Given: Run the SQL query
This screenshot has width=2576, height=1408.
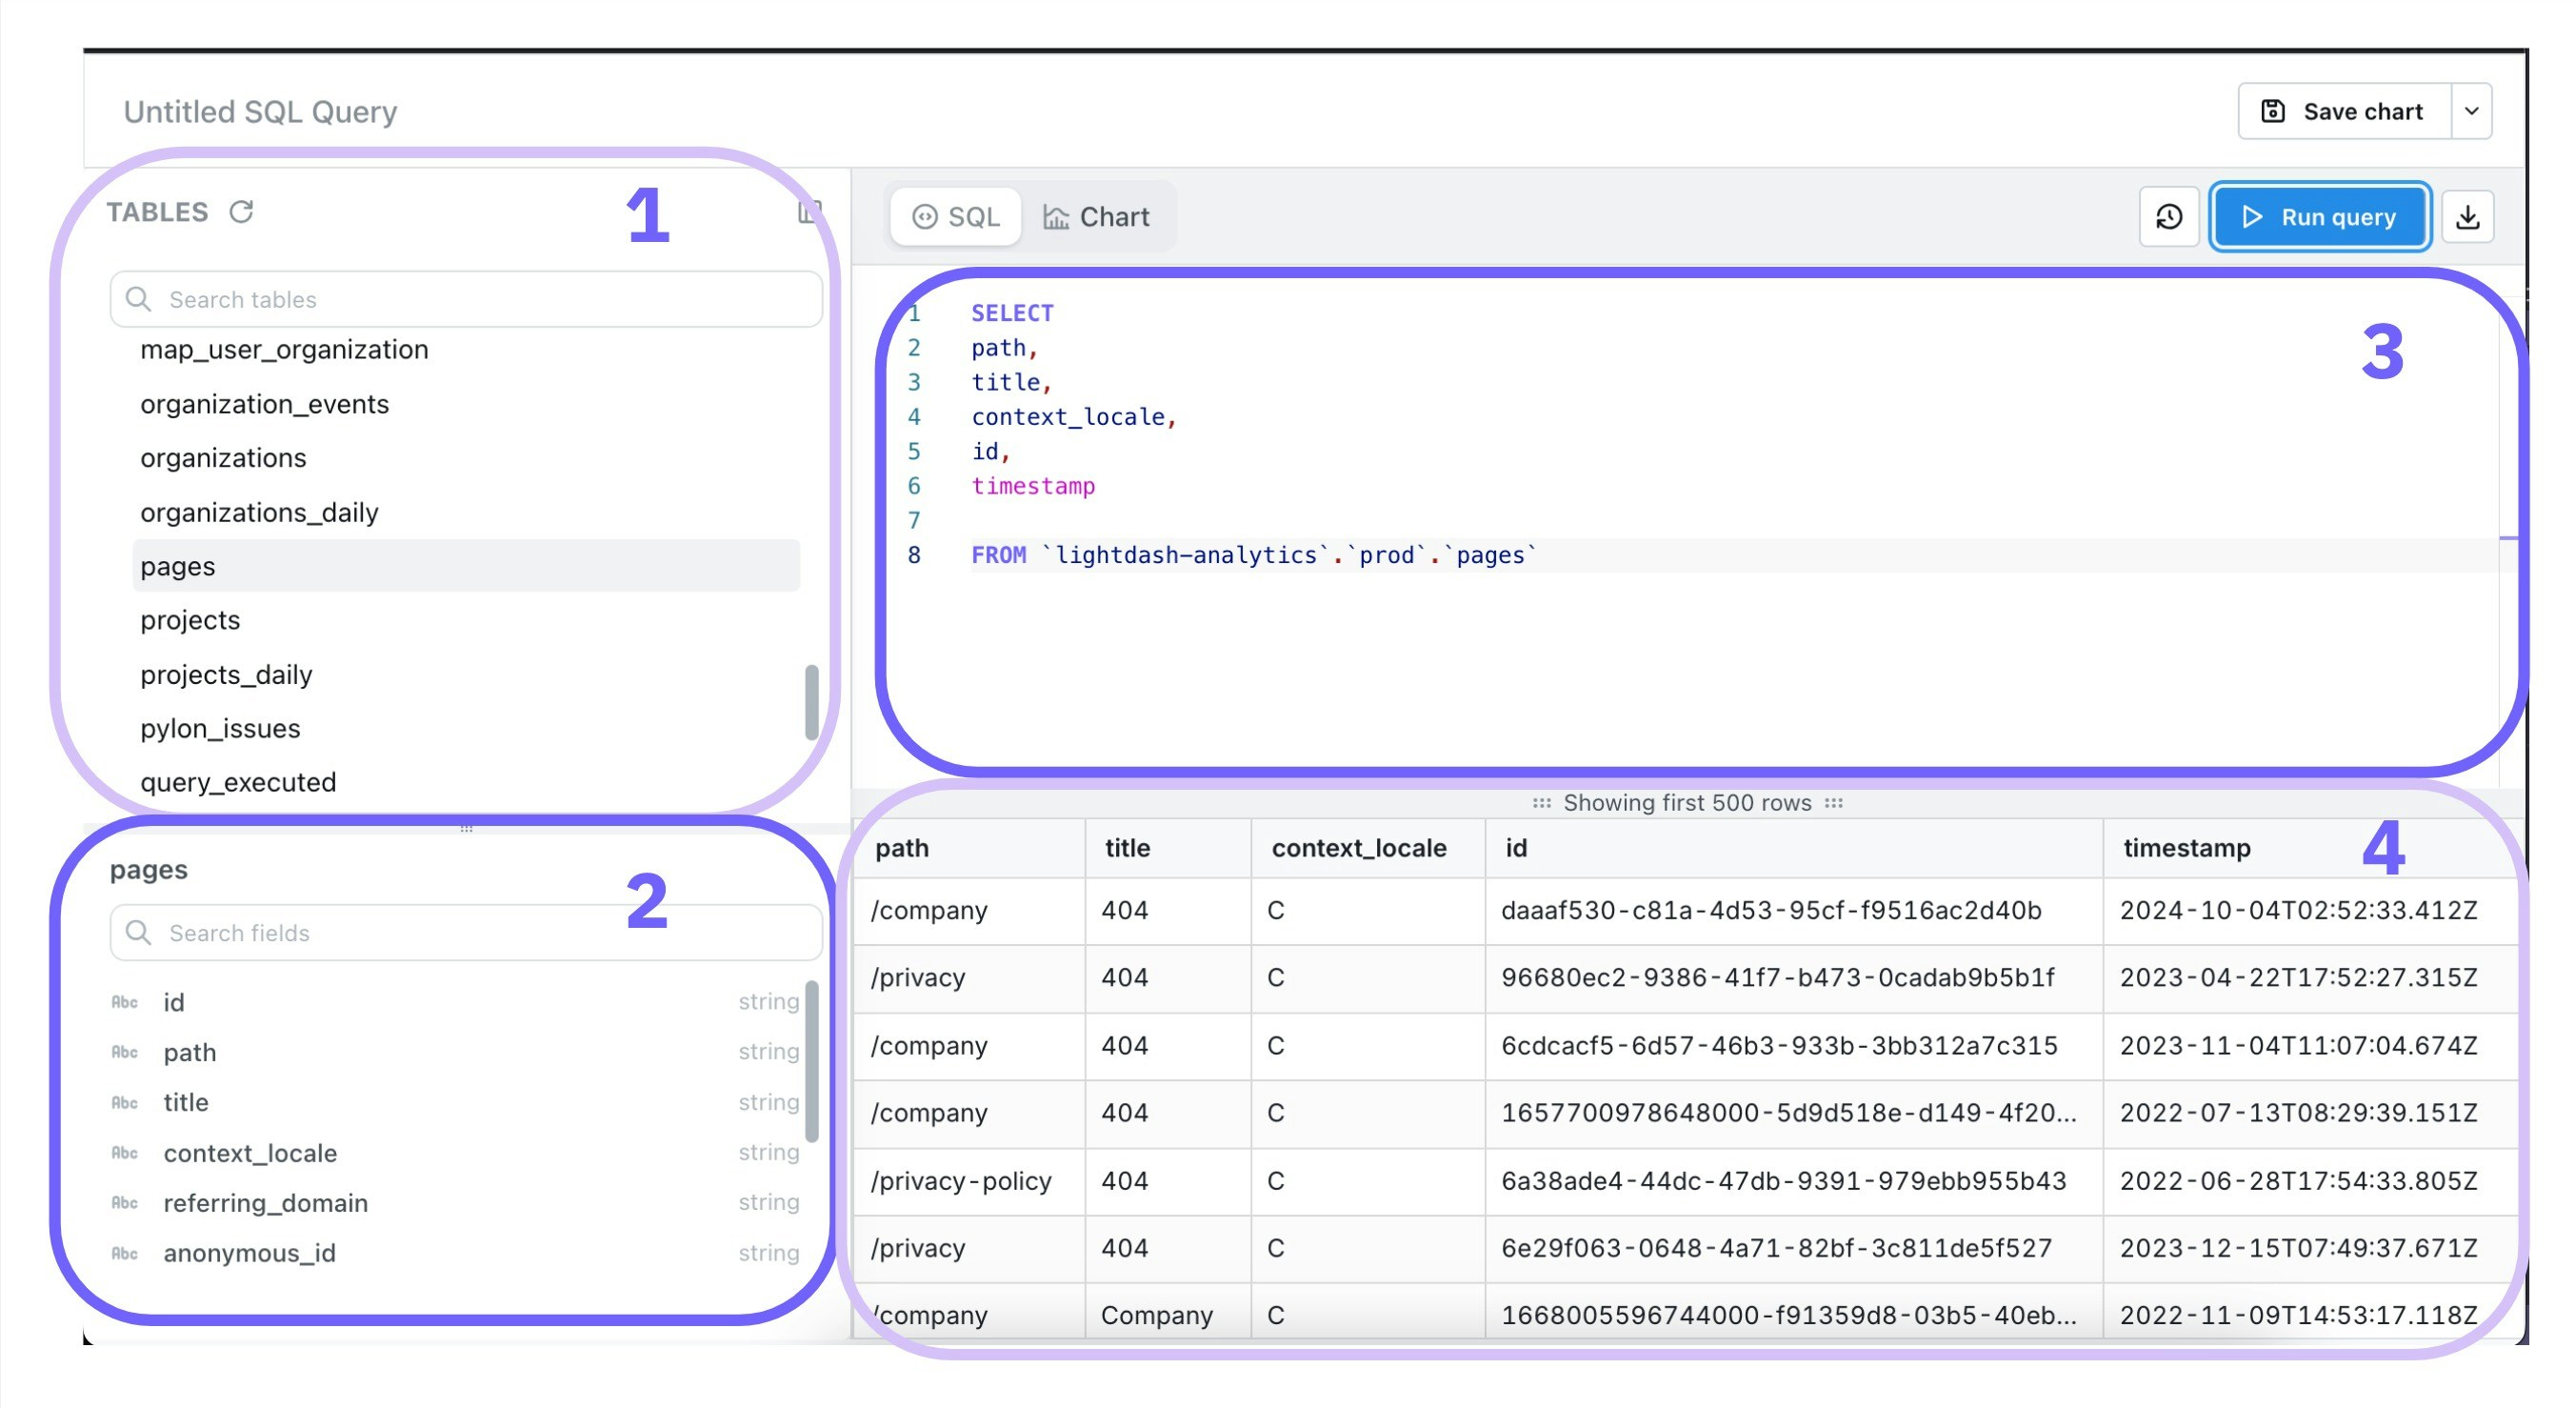Looking at the screenshot, I should 2319,217.
